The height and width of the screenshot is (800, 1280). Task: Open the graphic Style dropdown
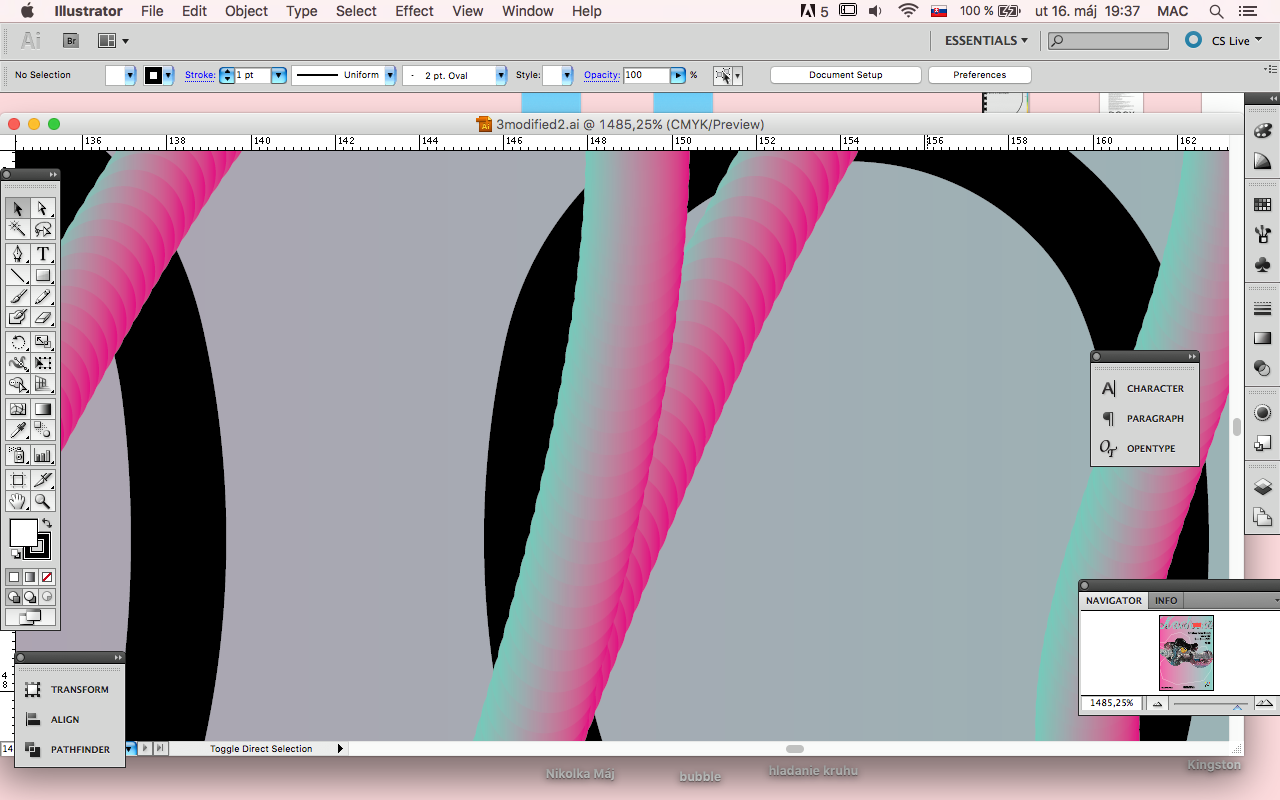pos(567,75)
